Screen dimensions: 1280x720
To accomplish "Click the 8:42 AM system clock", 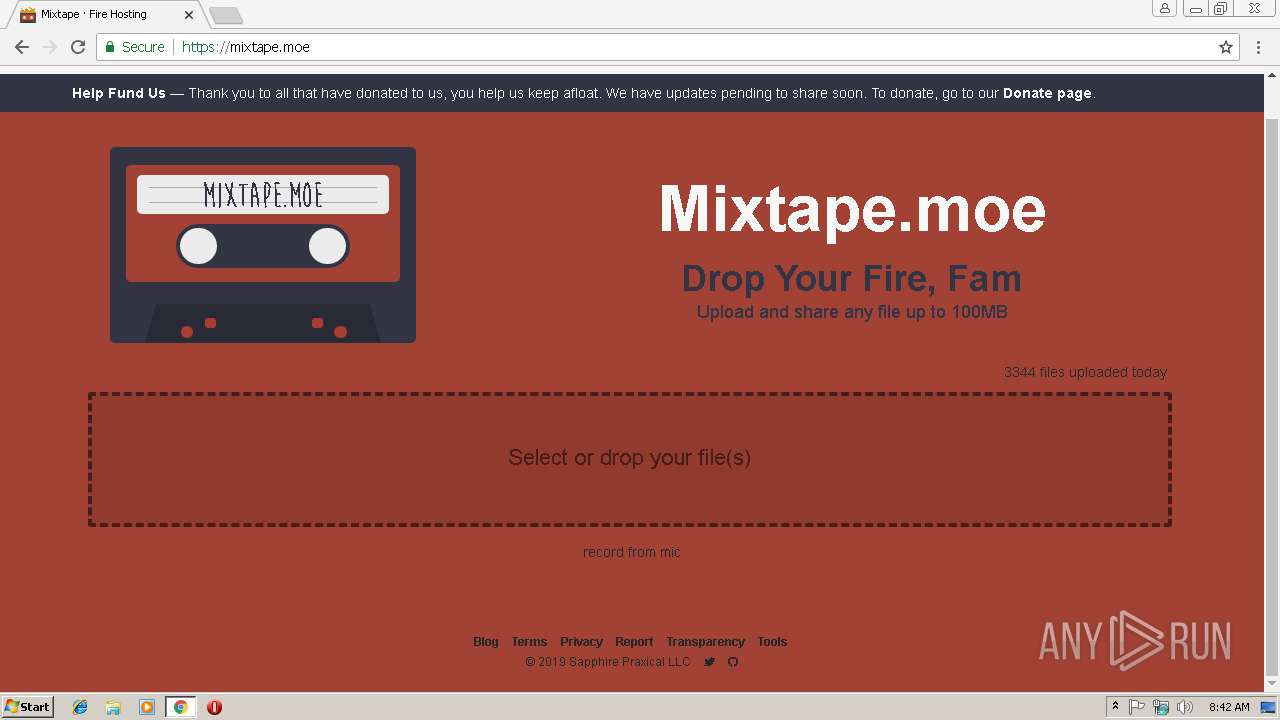I will (x=1229, y=707).
